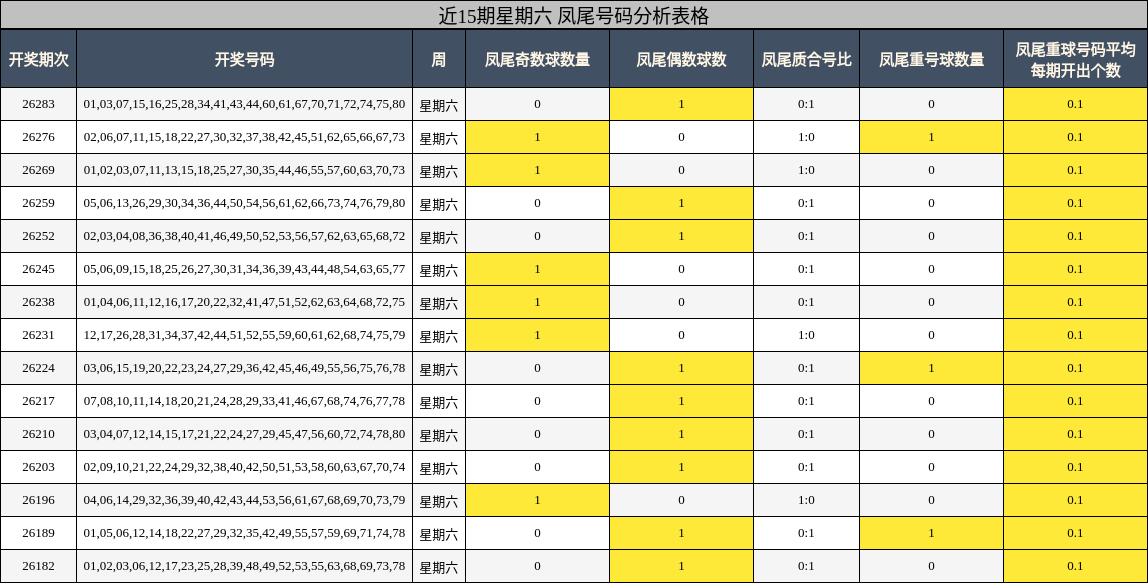This screenshot has width=1148, height=583.
Task: Click the 周 column header
Action: point(439,59)
